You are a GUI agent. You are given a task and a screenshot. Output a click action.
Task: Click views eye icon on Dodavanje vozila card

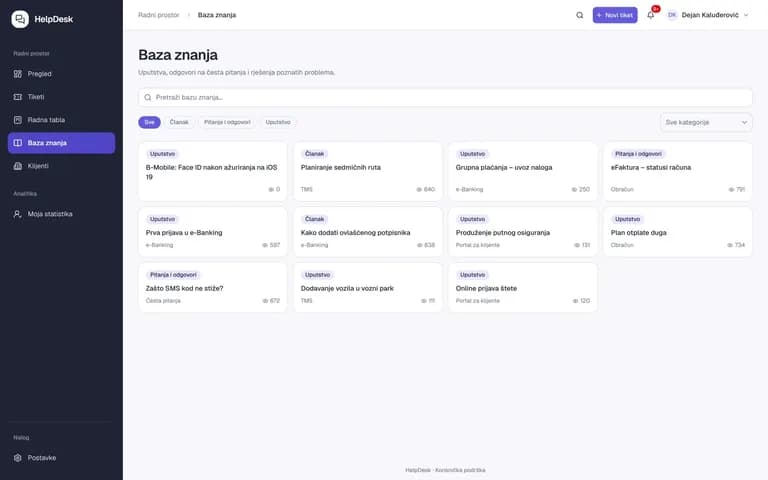tap(424, 301)
